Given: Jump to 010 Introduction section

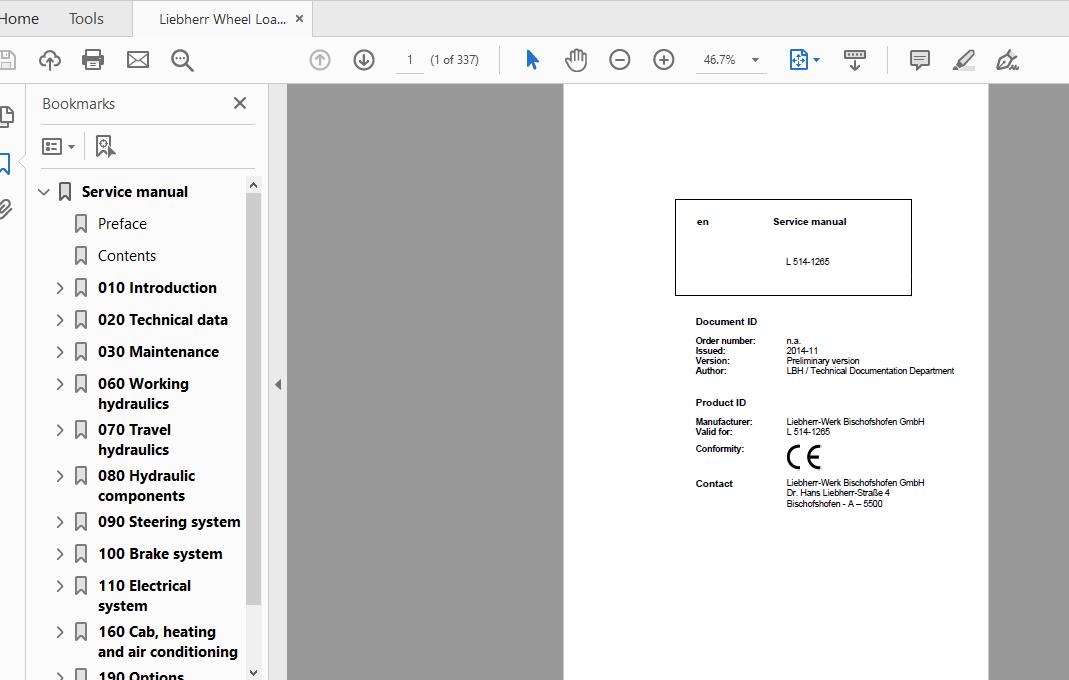Looking at the screenshot, I should coord(157,288).
